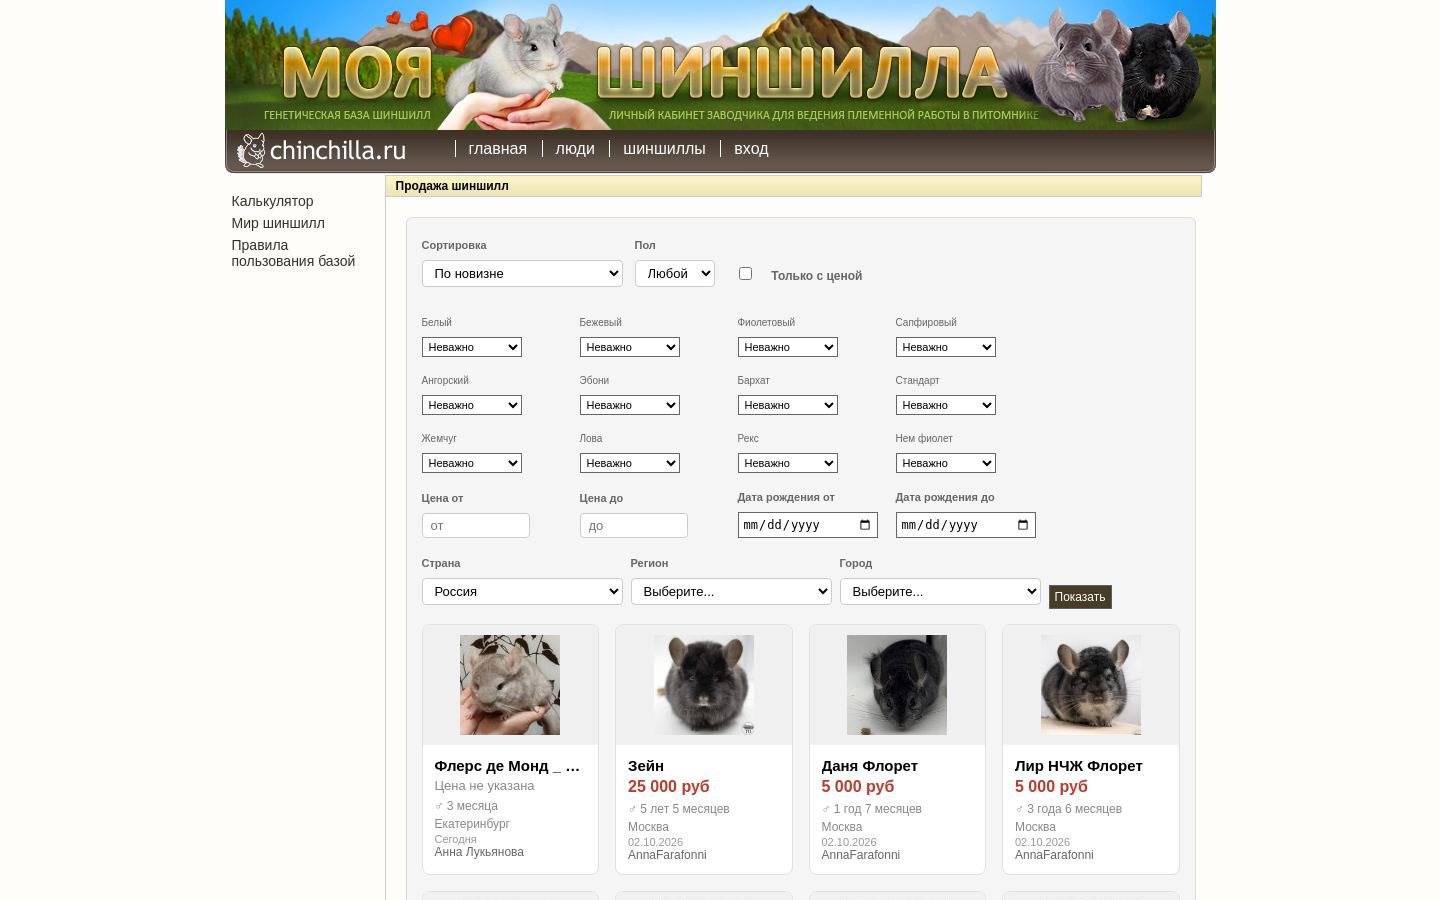Open the 'Нем фиолет' filter dropdown
Viewport: 1440px width, 900px height.
pyautogui.click(x=946, y=463)
